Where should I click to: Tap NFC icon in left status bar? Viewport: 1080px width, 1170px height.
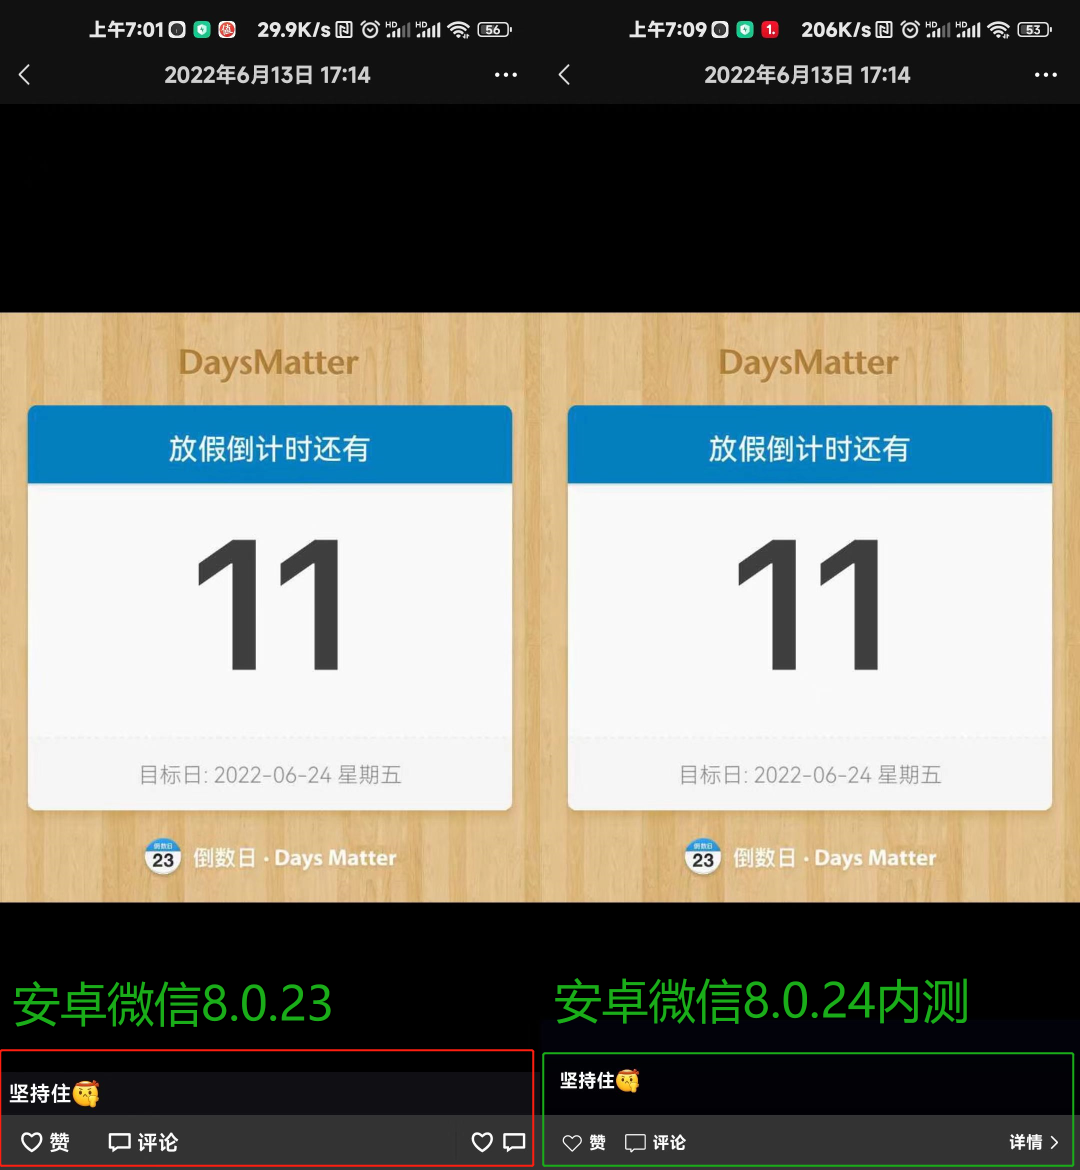[344, 30]
